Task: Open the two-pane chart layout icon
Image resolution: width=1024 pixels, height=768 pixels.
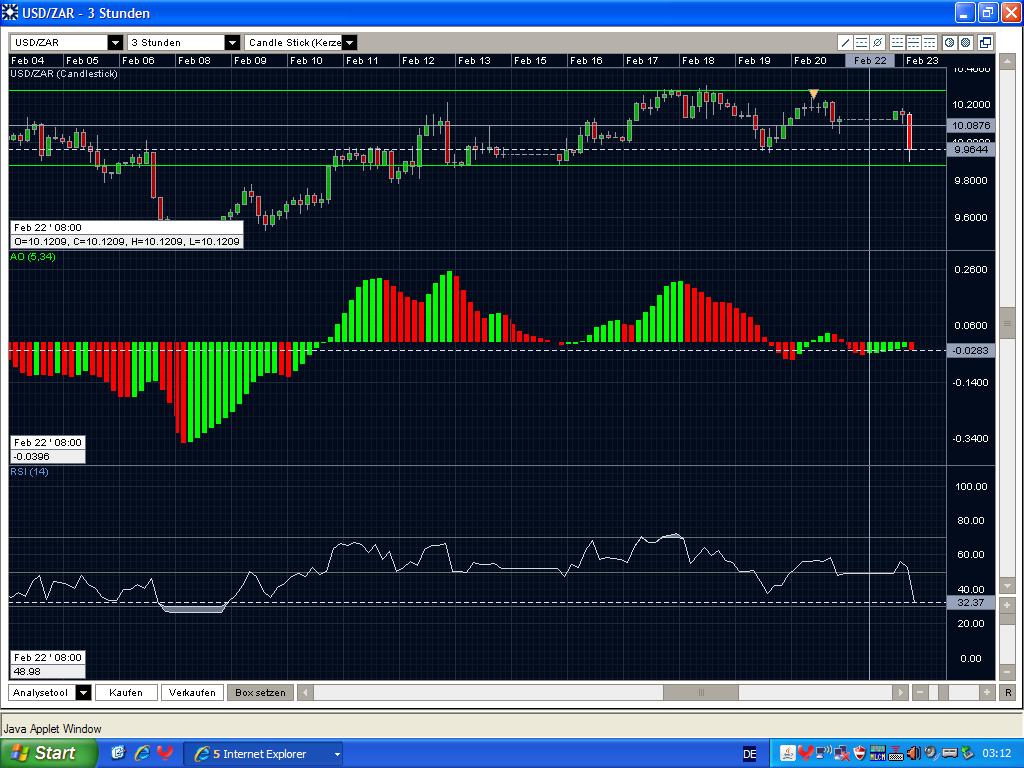Action: pos(913,42)
